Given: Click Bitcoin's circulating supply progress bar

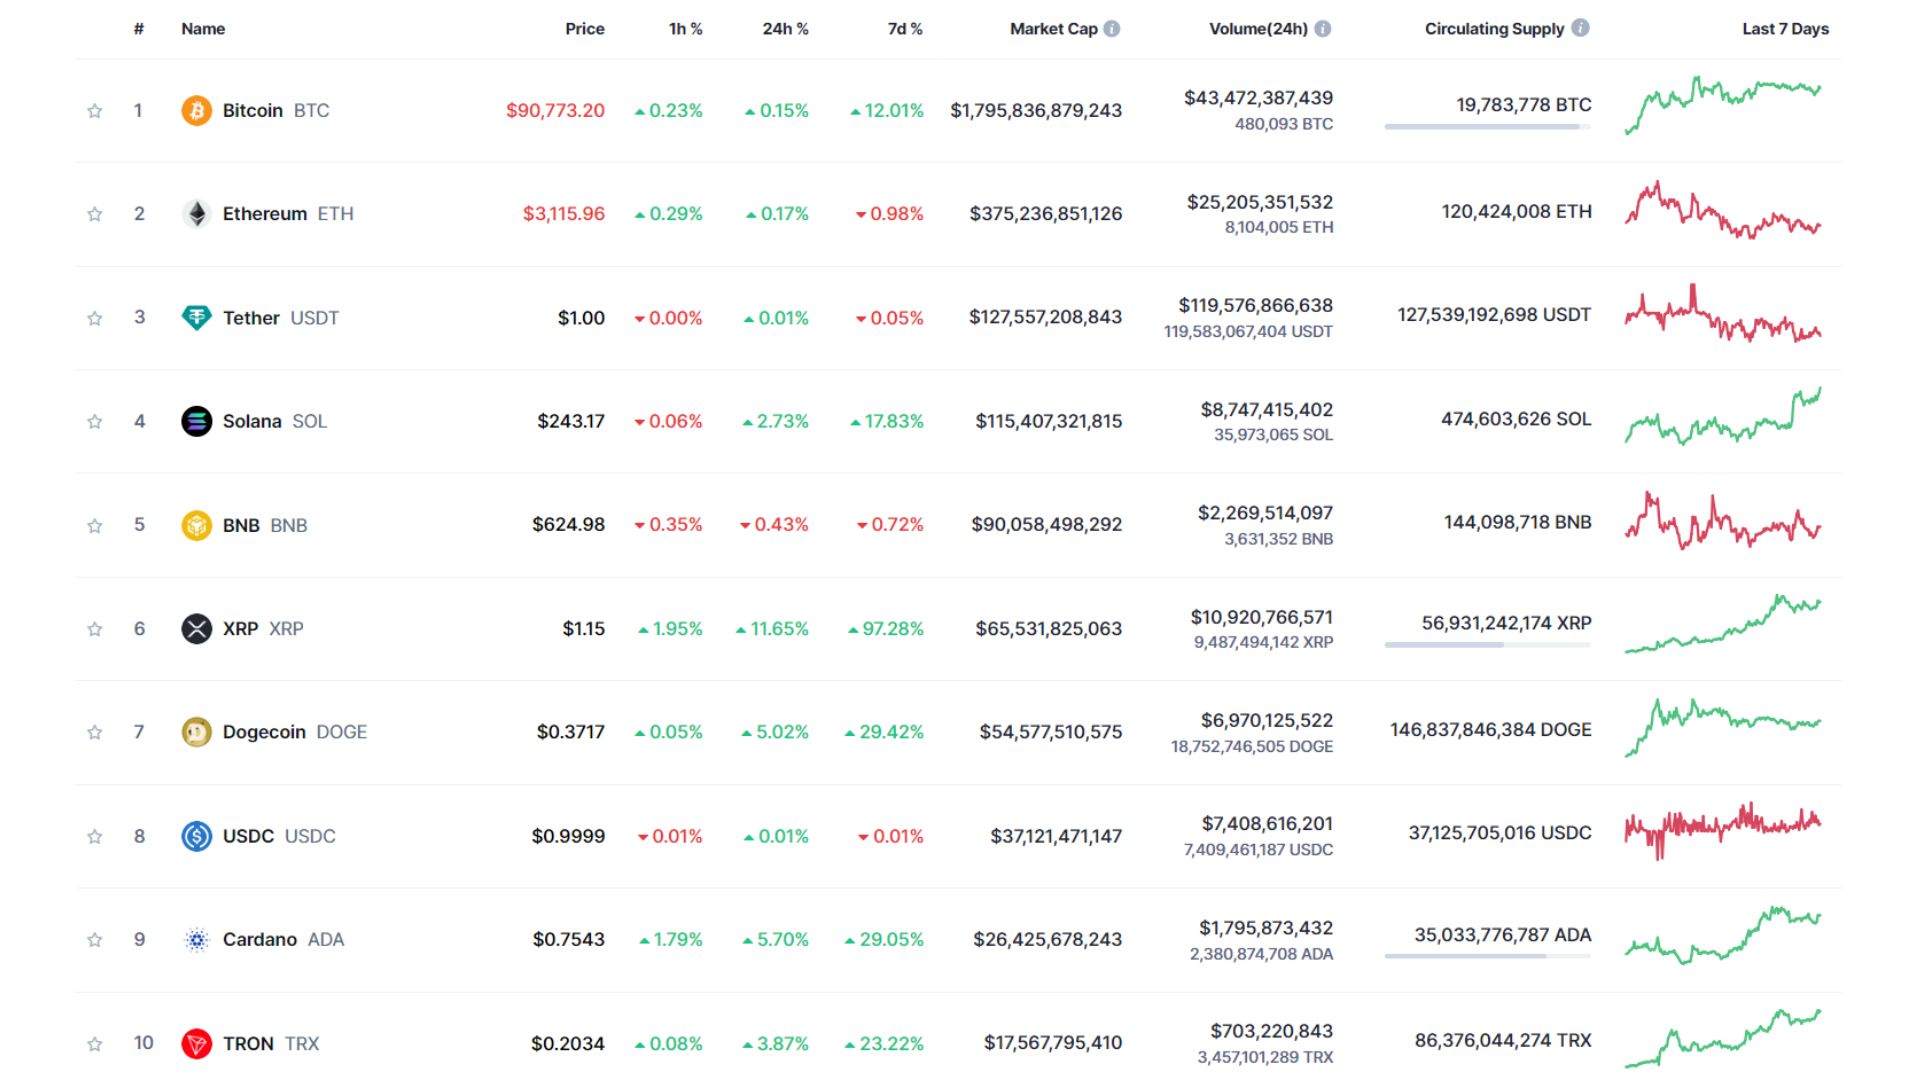Looking at the screenshot, I should [x=1486, y=126].
